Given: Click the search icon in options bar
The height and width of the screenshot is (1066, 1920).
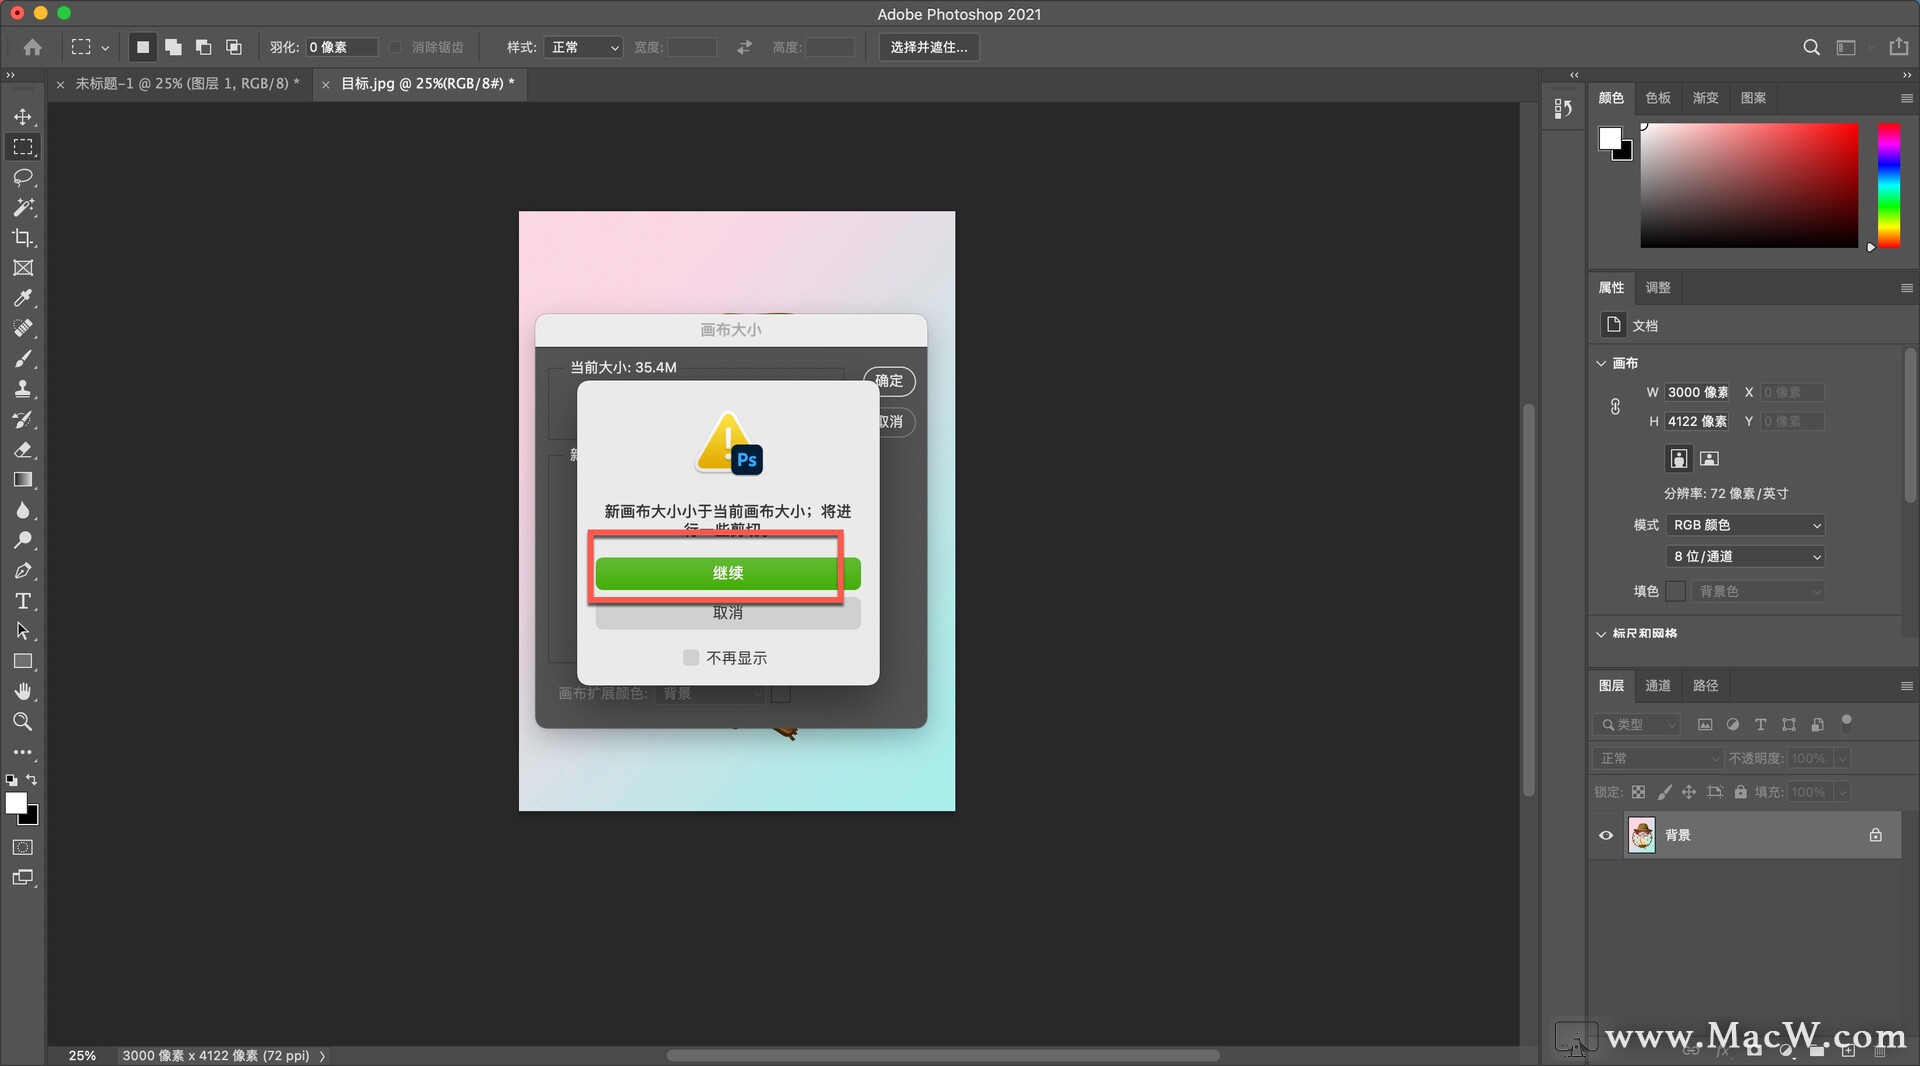Looking at the screenshot, I should tap(1811, 47).
